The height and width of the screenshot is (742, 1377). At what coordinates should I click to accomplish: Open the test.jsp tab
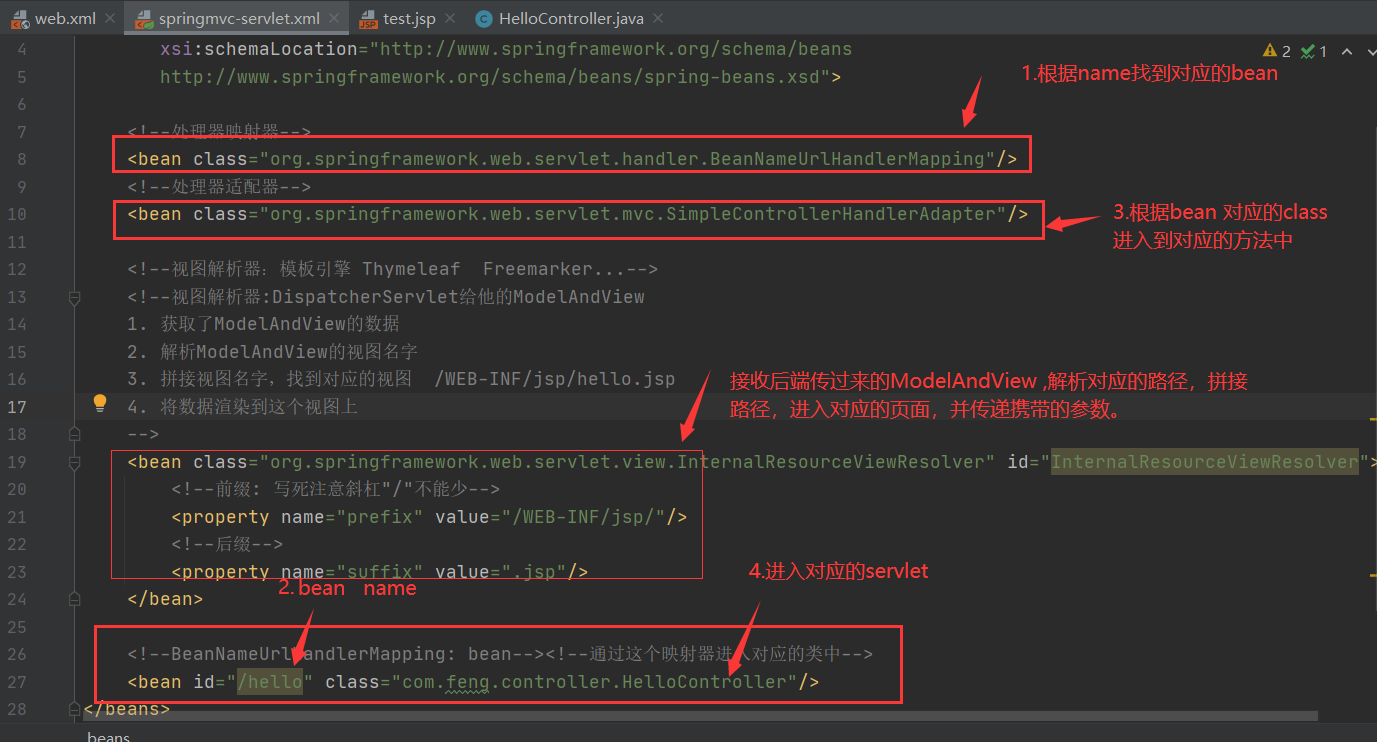[409, 18]
